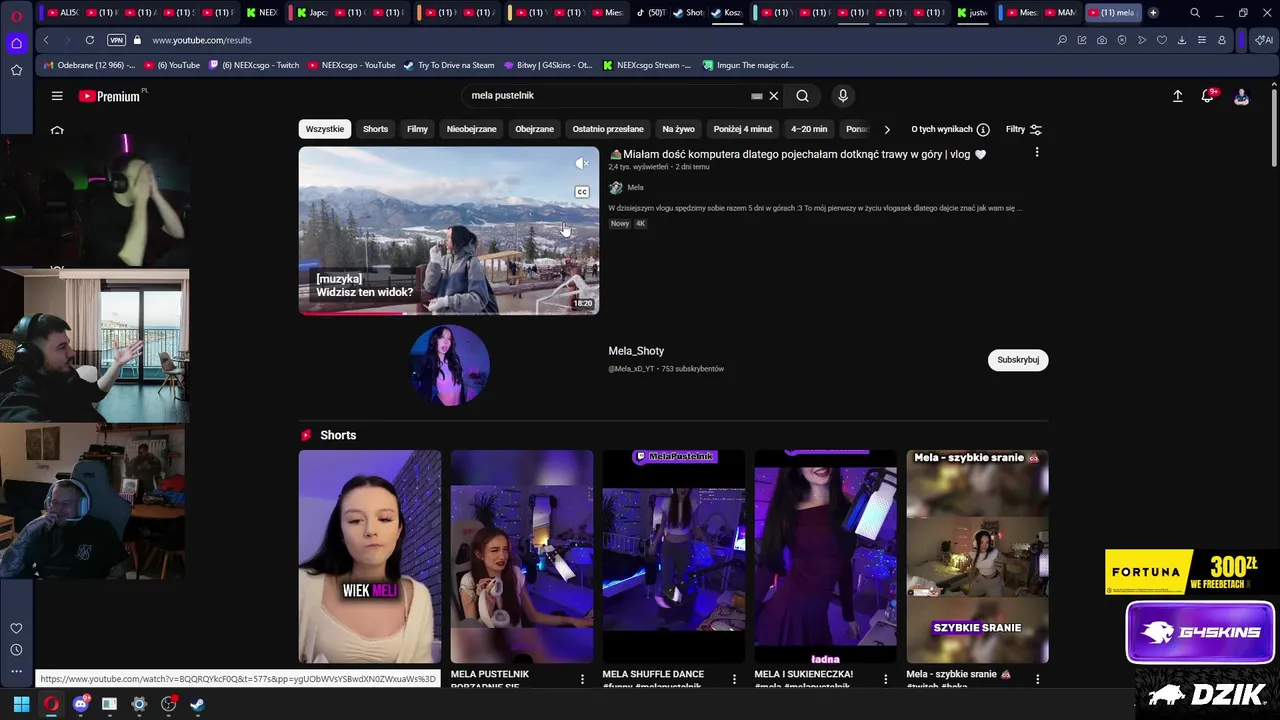Select the Wszystkie filter chip
This screenshot has width=1280, height=720.
pyautogui.click(x=325, y=129)
